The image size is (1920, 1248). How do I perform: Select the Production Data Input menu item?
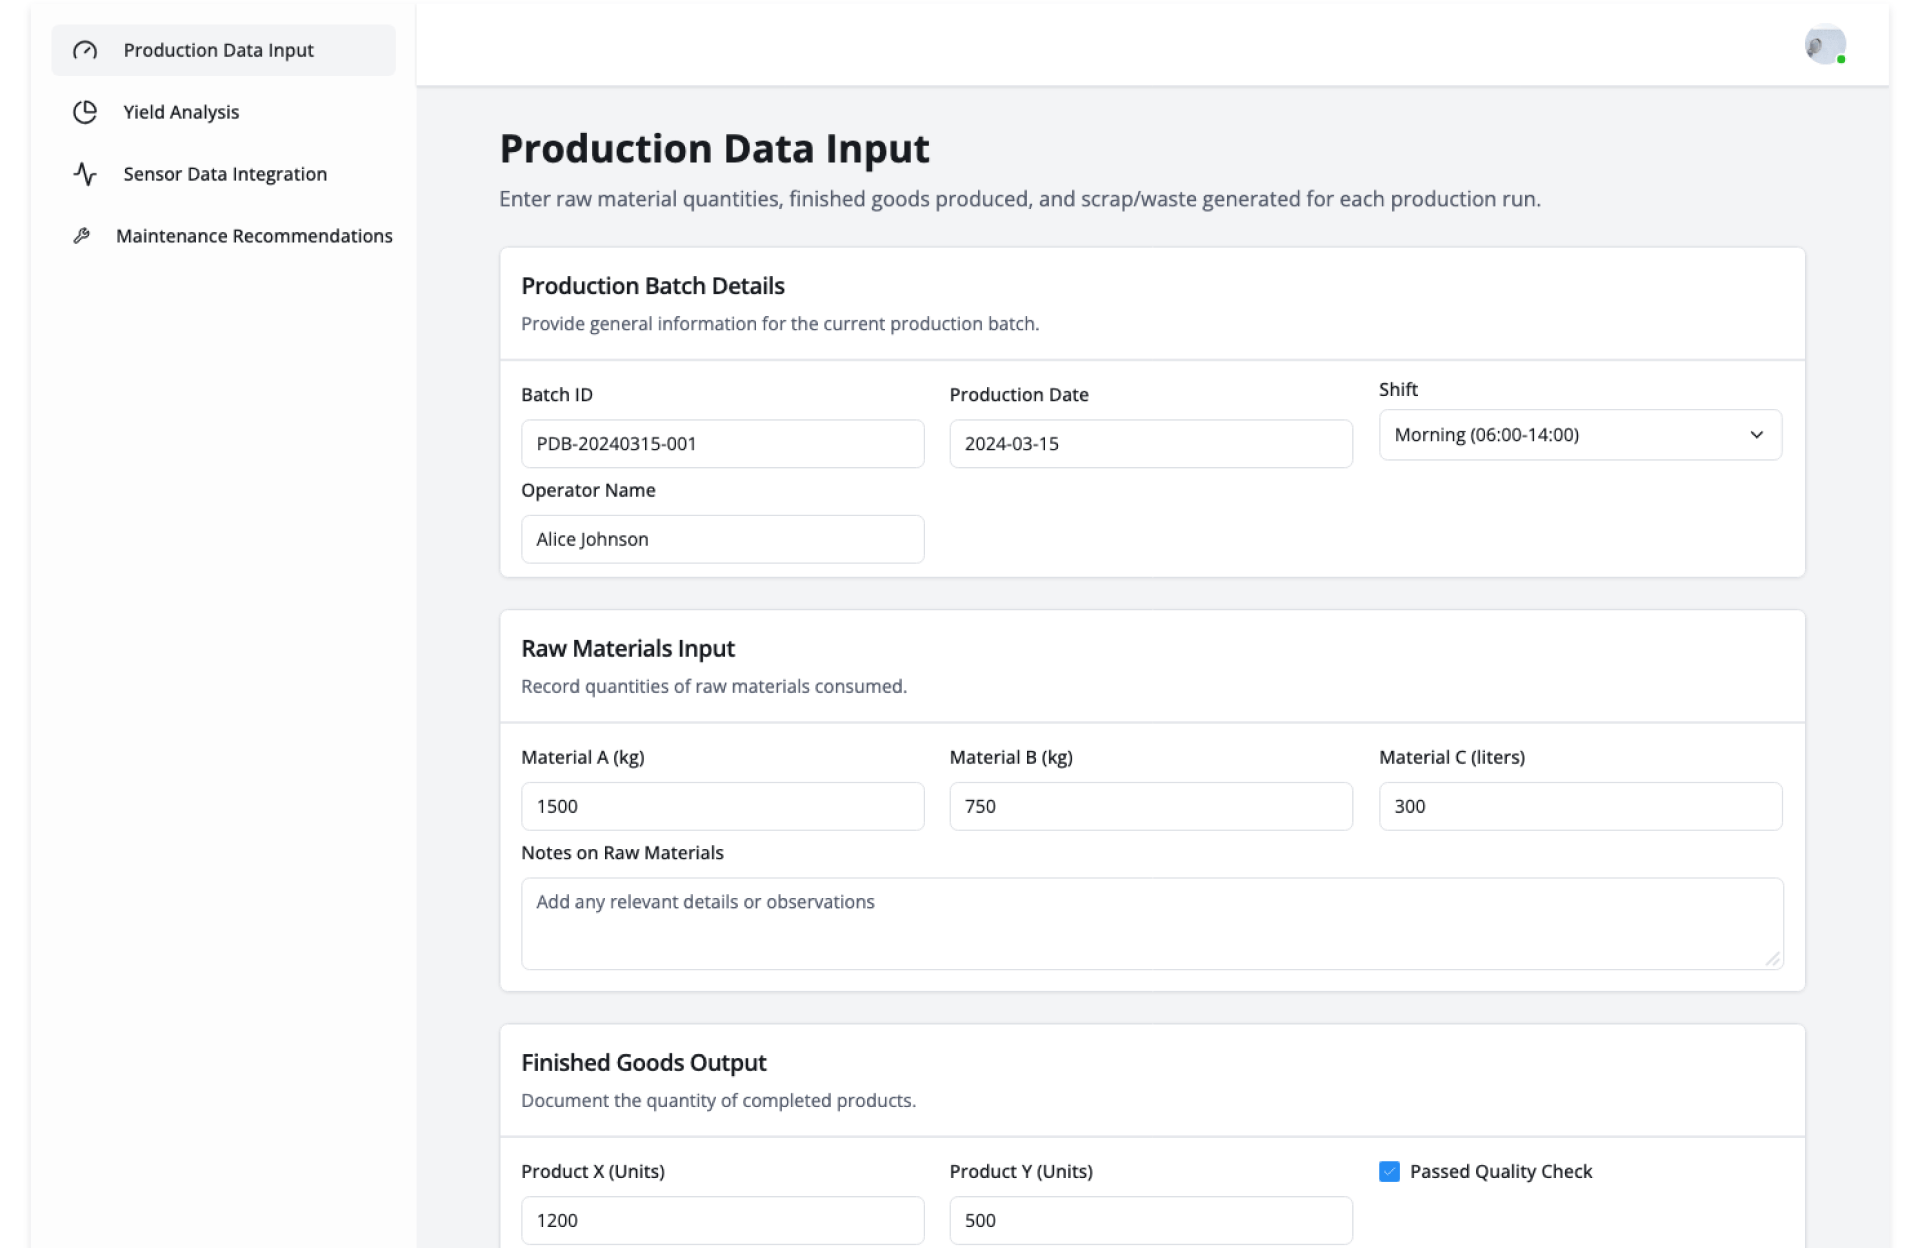point(218,50)
